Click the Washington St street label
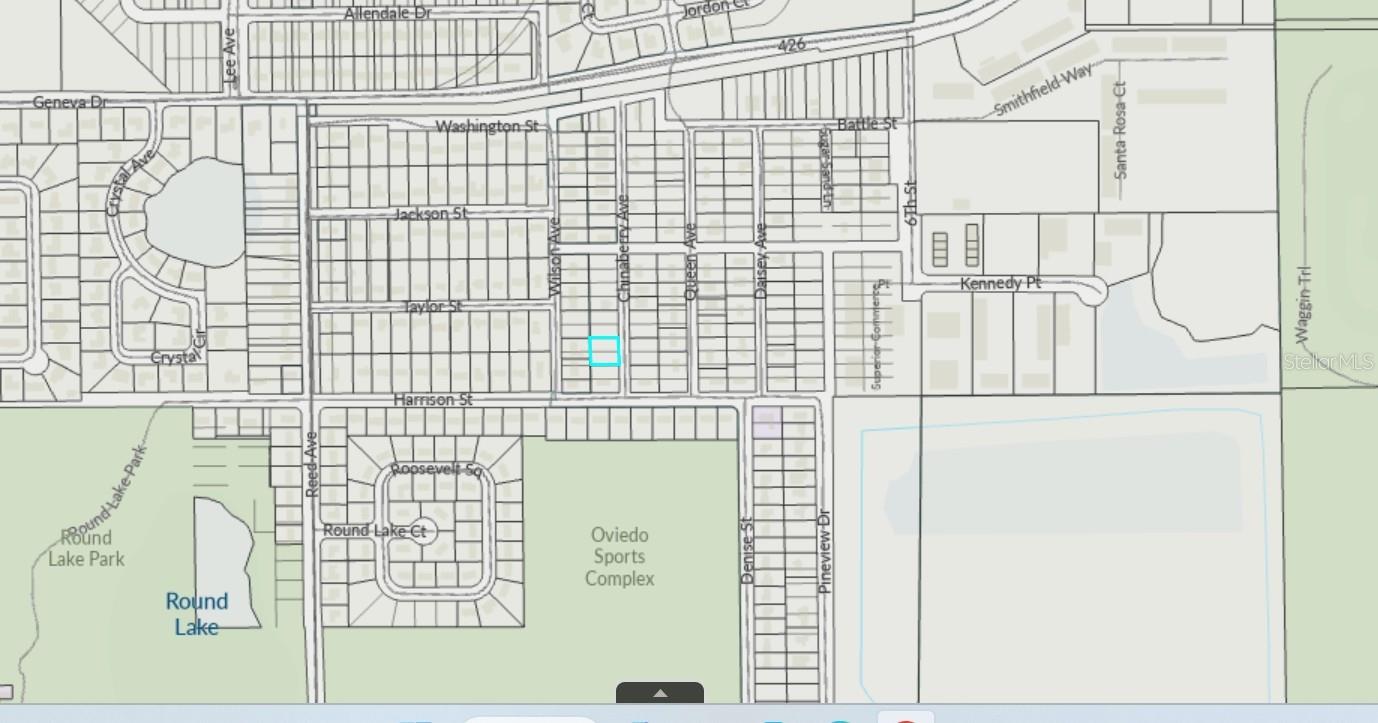The width and height of the screenshot is (1378, 723). pos(485,127)
